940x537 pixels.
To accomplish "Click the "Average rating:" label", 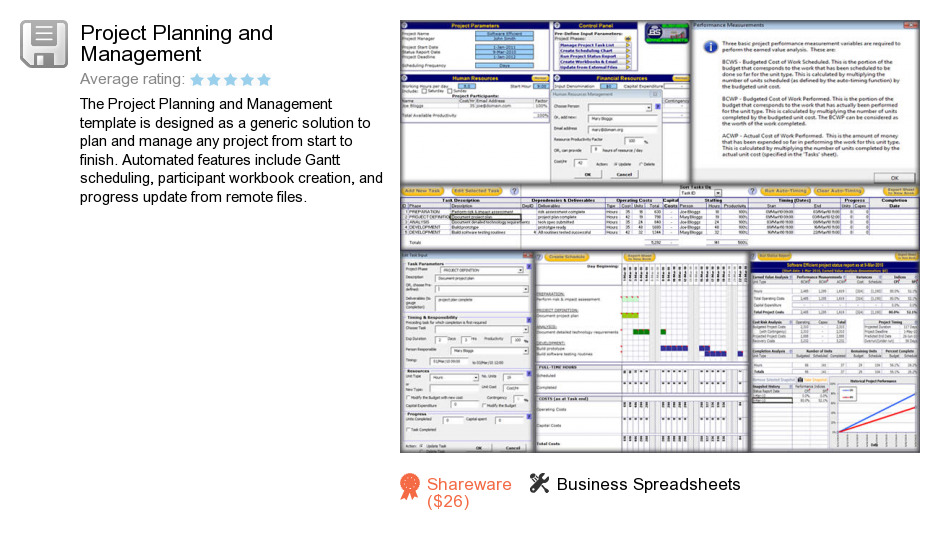I will [132, 79].
